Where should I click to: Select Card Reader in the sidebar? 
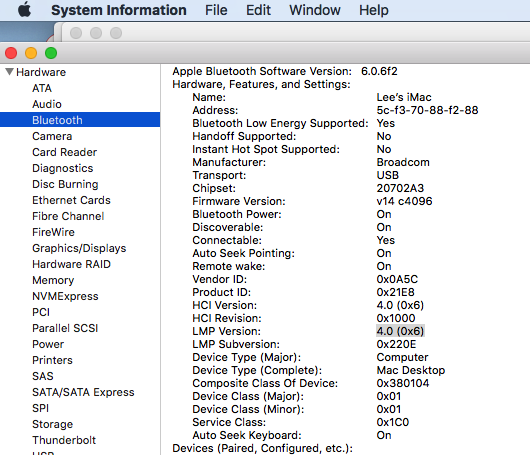(x=65, y=152)
